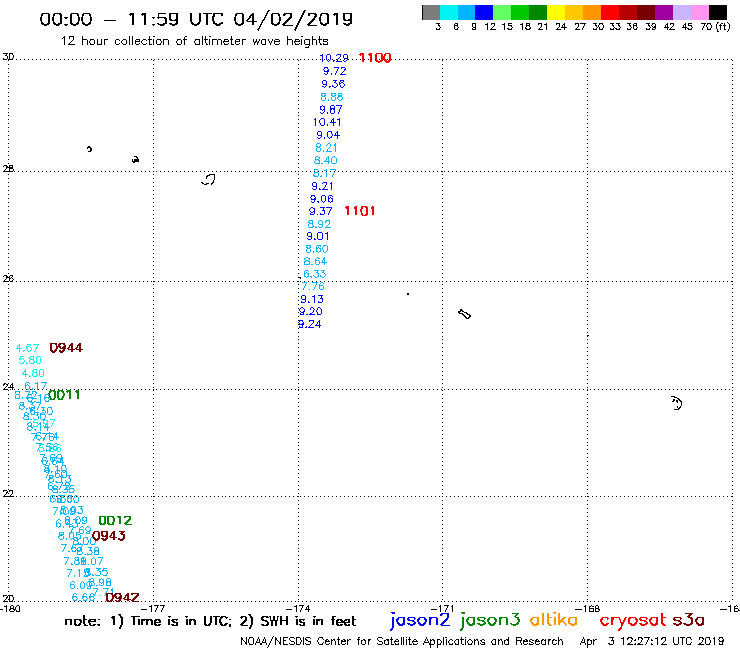Click the 8.88 wave height value
This screenshot has width=740, height=650.
pyautogui.click(x=332, y=97)
